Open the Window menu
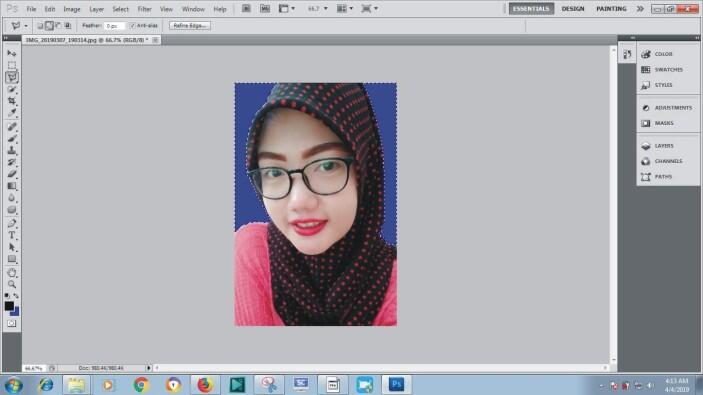Screen dimensions: 703x395 [193, 9]
